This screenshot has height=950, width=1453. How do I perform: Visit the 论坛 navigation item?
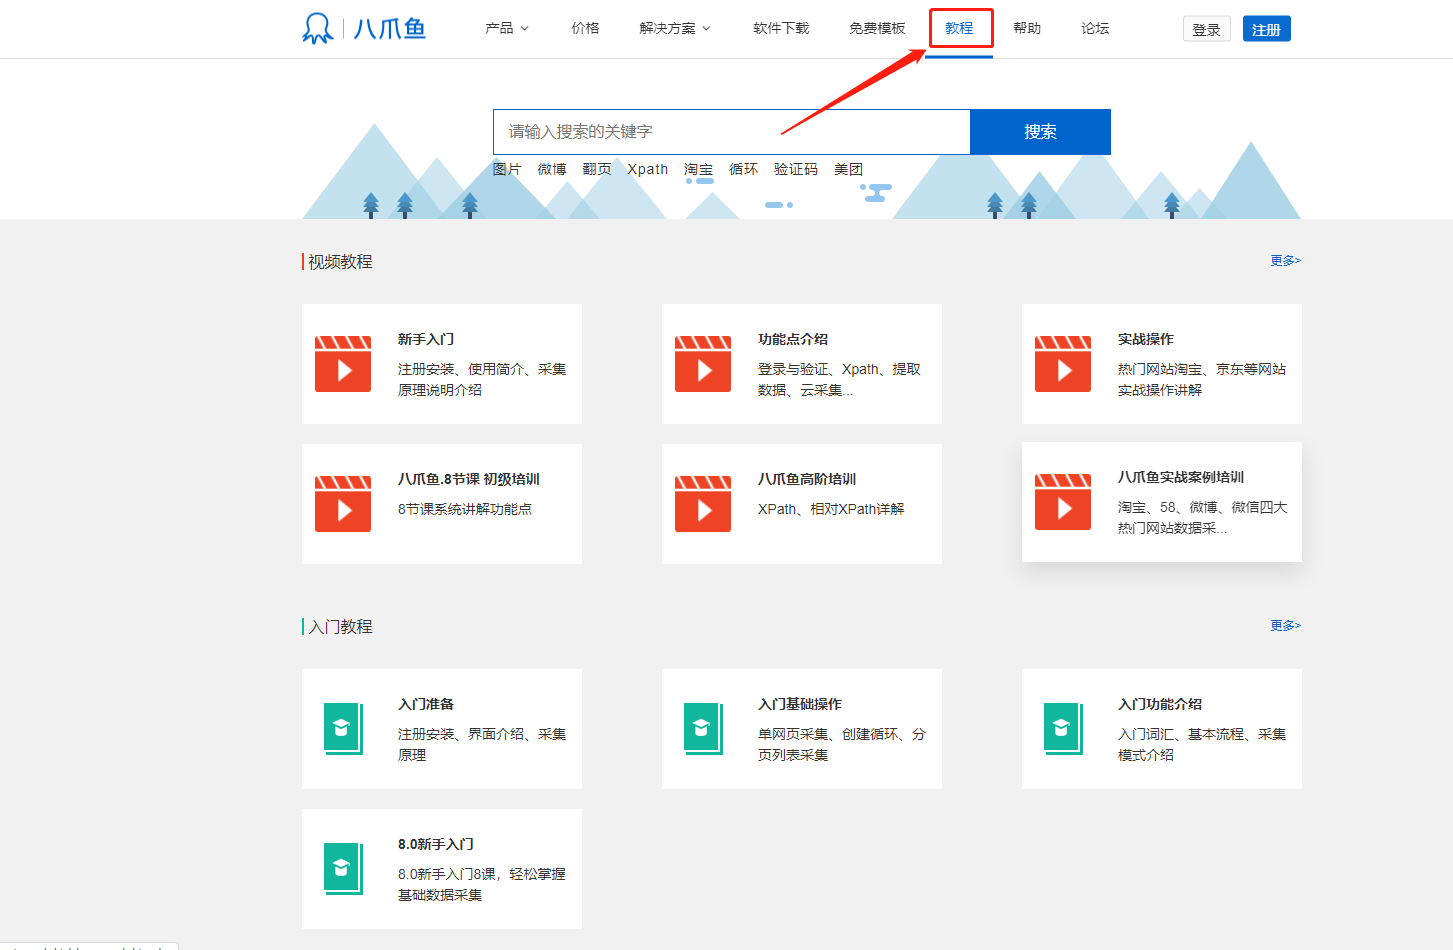1095,28
